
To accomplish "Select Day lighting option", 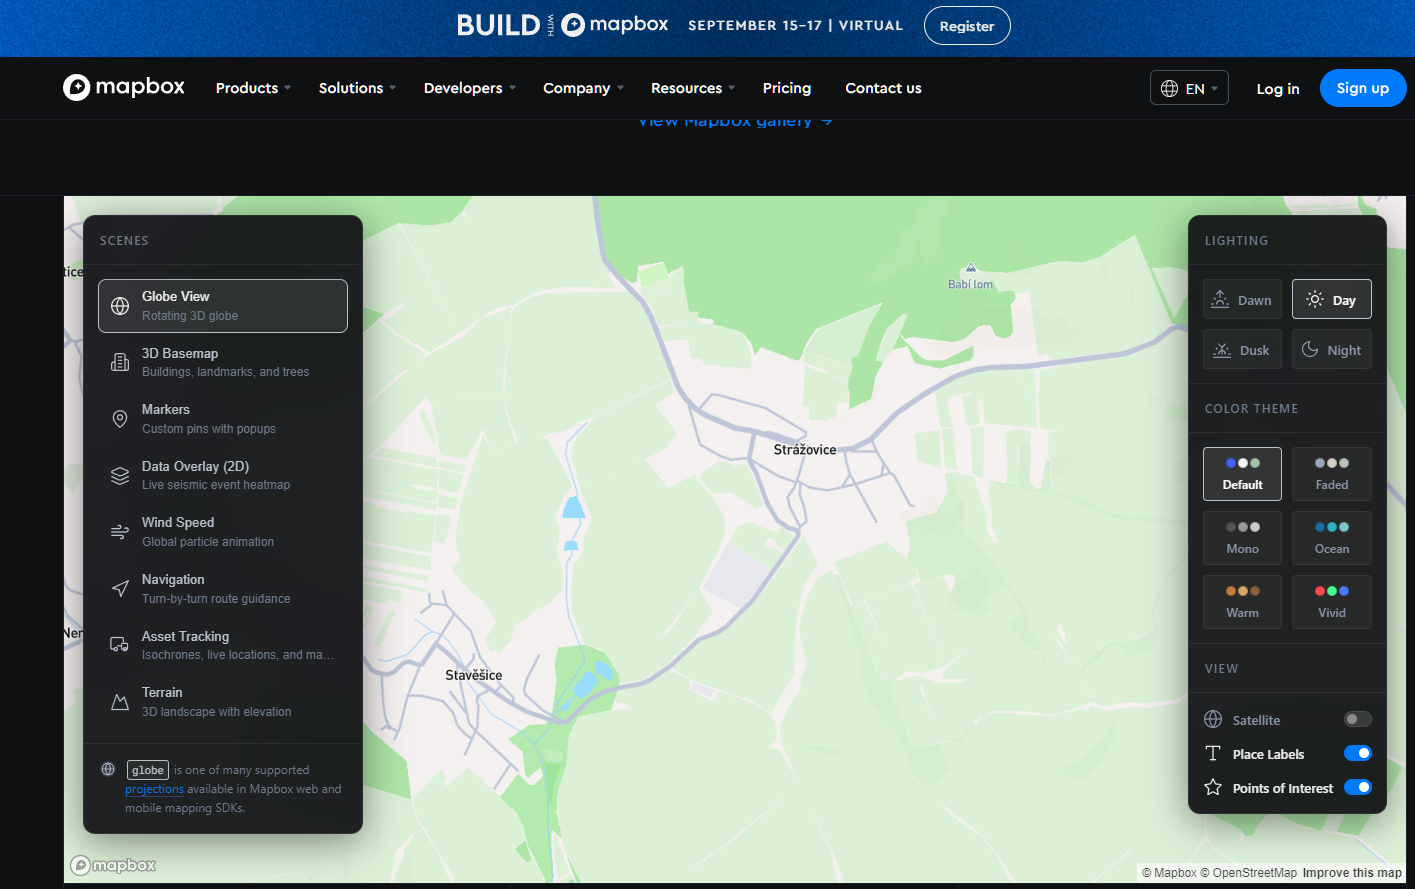I will tap(1332, 299).
